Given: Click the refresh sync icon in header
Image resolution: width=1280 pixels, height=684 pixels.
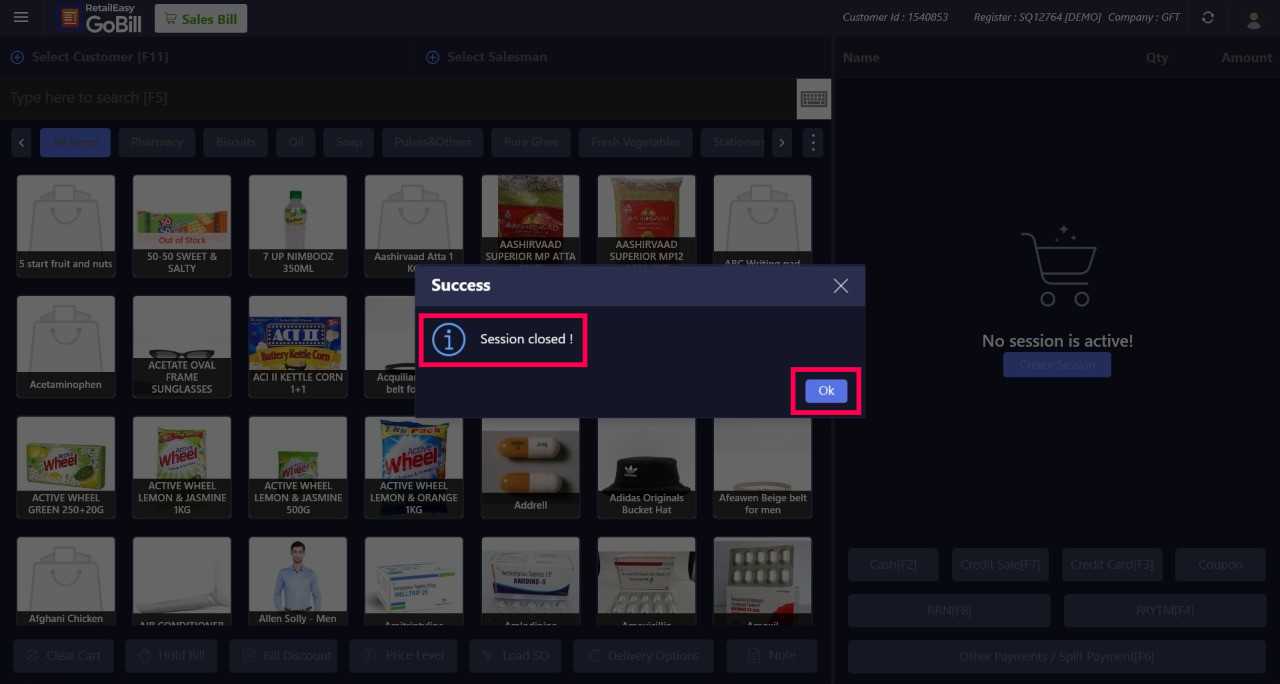Looking at the screenshot, I should [1208, 18].
